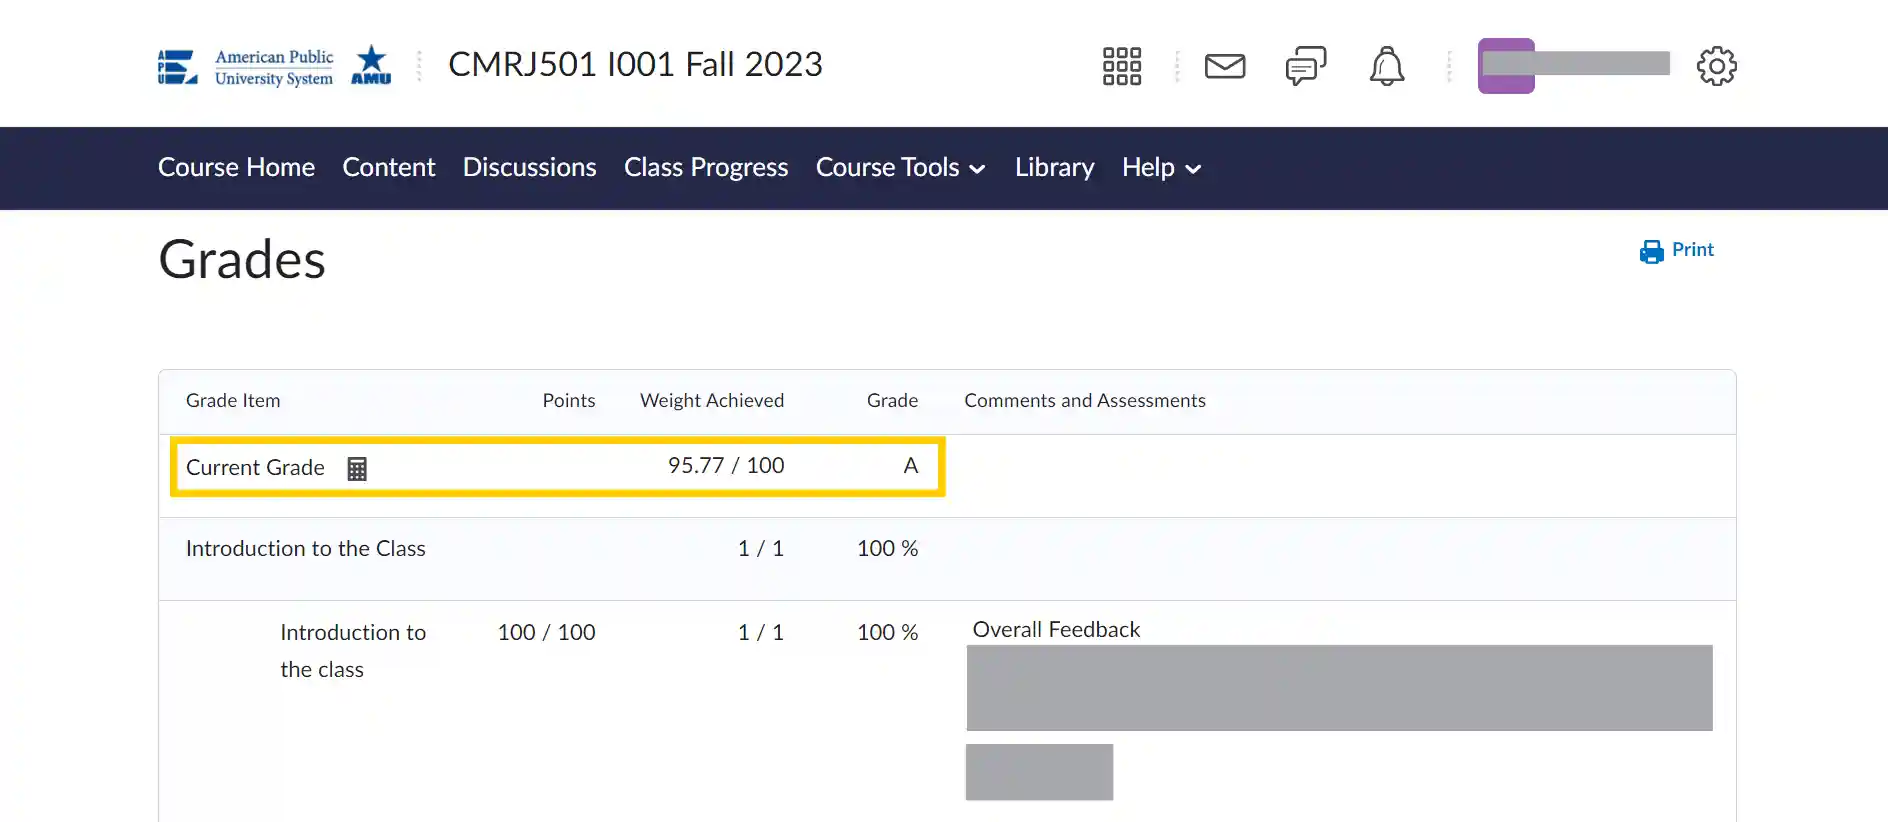
Task: Open Class Progress
Action: point(706,167)
